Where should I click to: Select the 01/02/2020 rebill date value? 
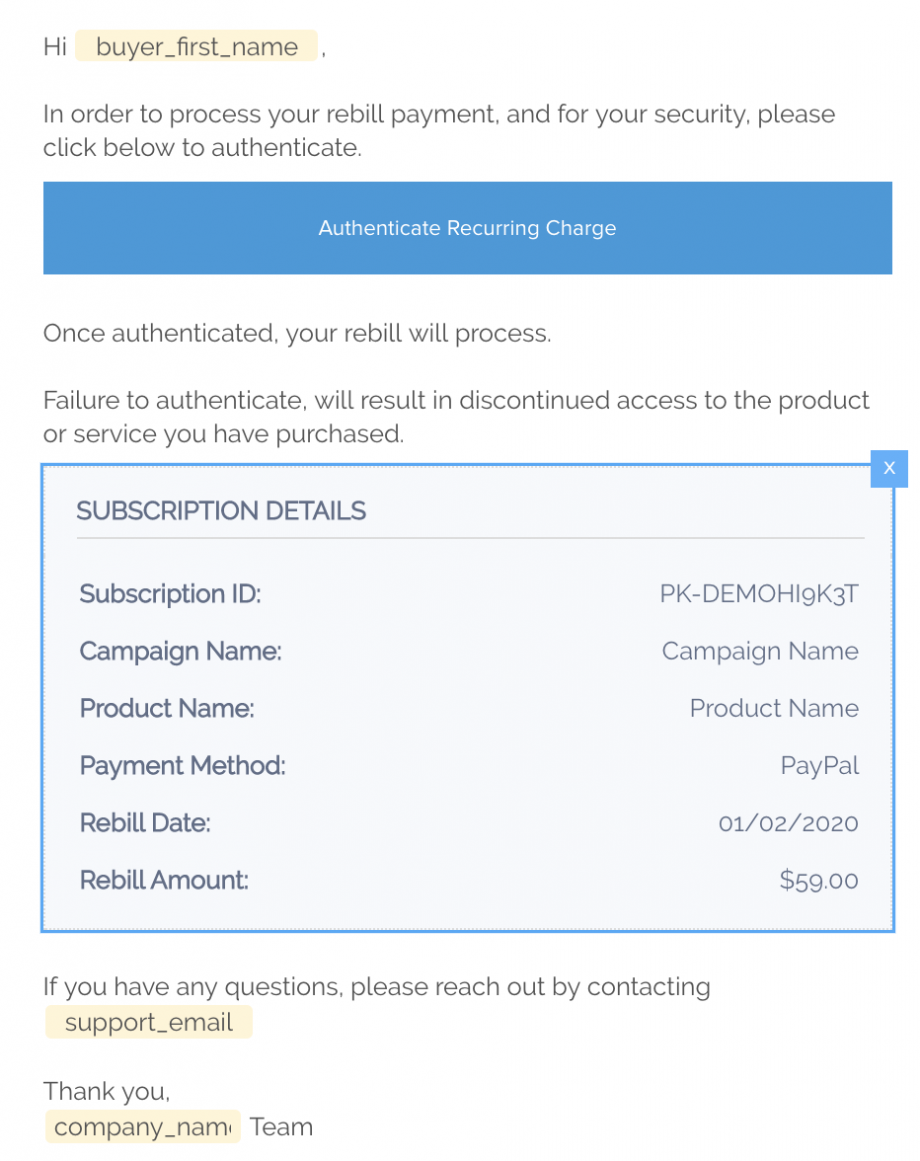point(788,823)
